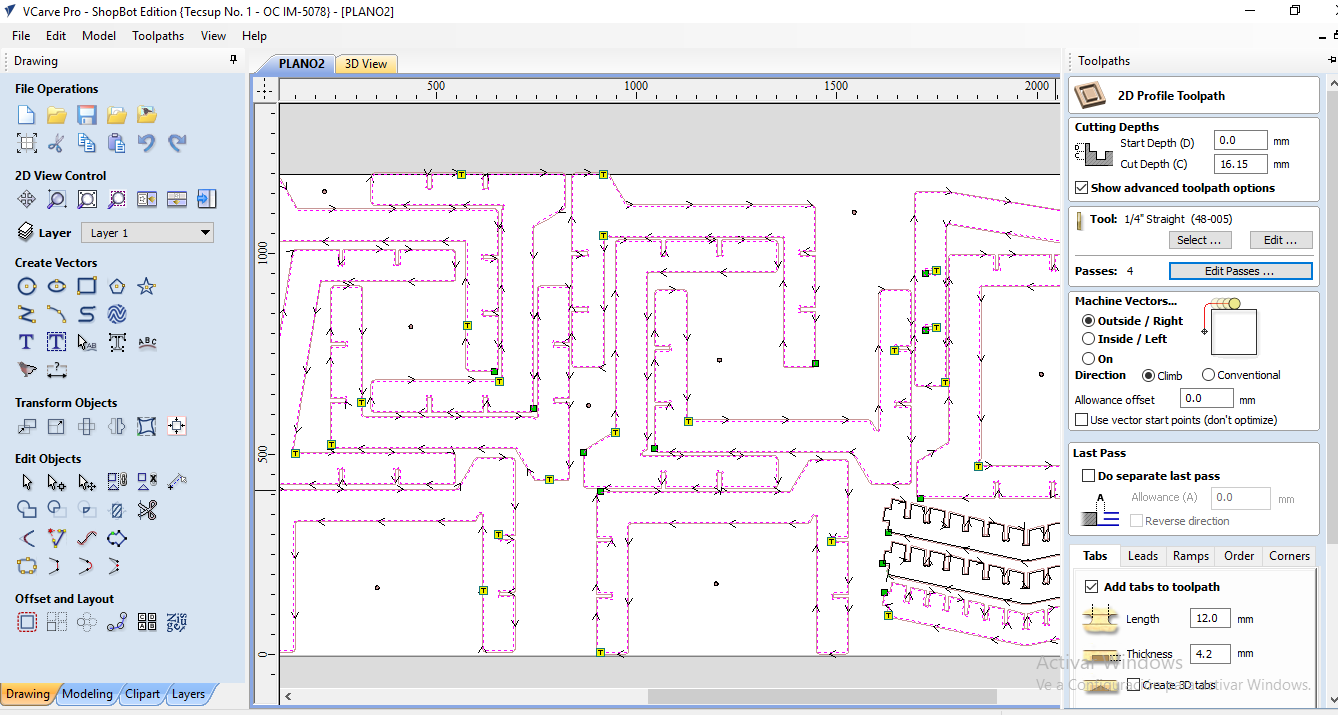Select the Draw Polyline tool
Image resolution: width=1338 pixels, height=715 pixels.
pyautogui.click(x=27, y=315)
